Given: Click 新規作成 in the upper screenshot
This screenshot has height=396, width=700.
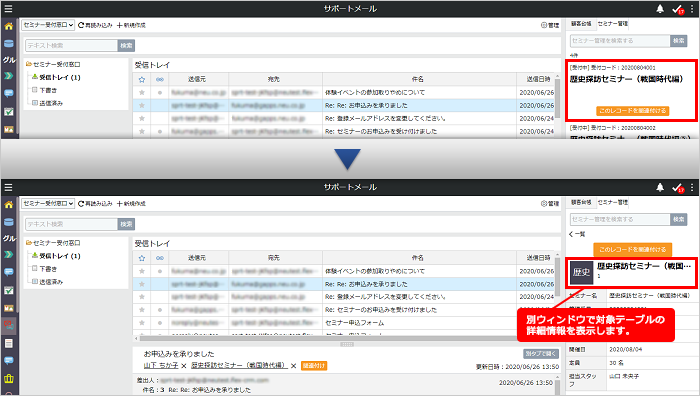Looking at the screenshot, I should click(131, 25).
